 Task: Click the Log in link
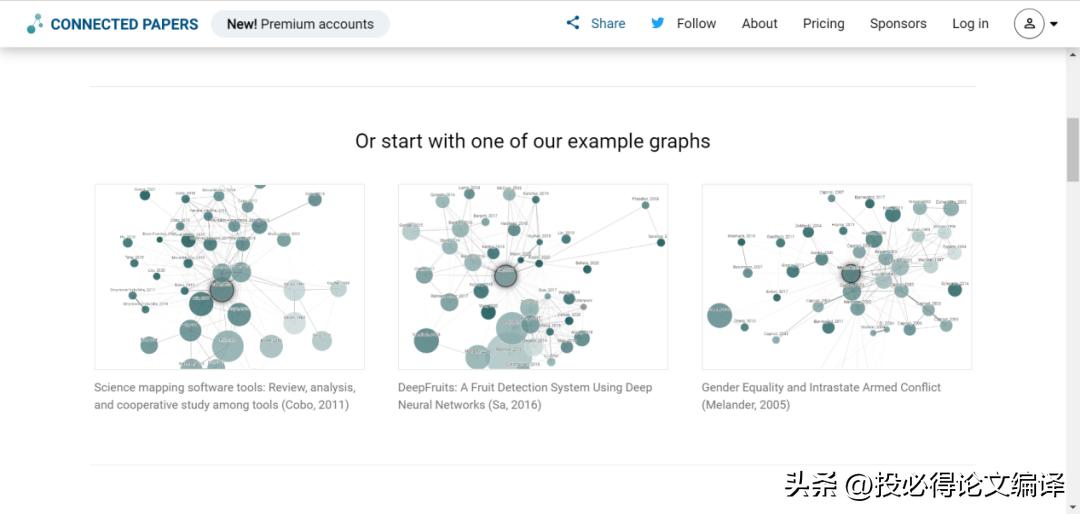[970, 24]
